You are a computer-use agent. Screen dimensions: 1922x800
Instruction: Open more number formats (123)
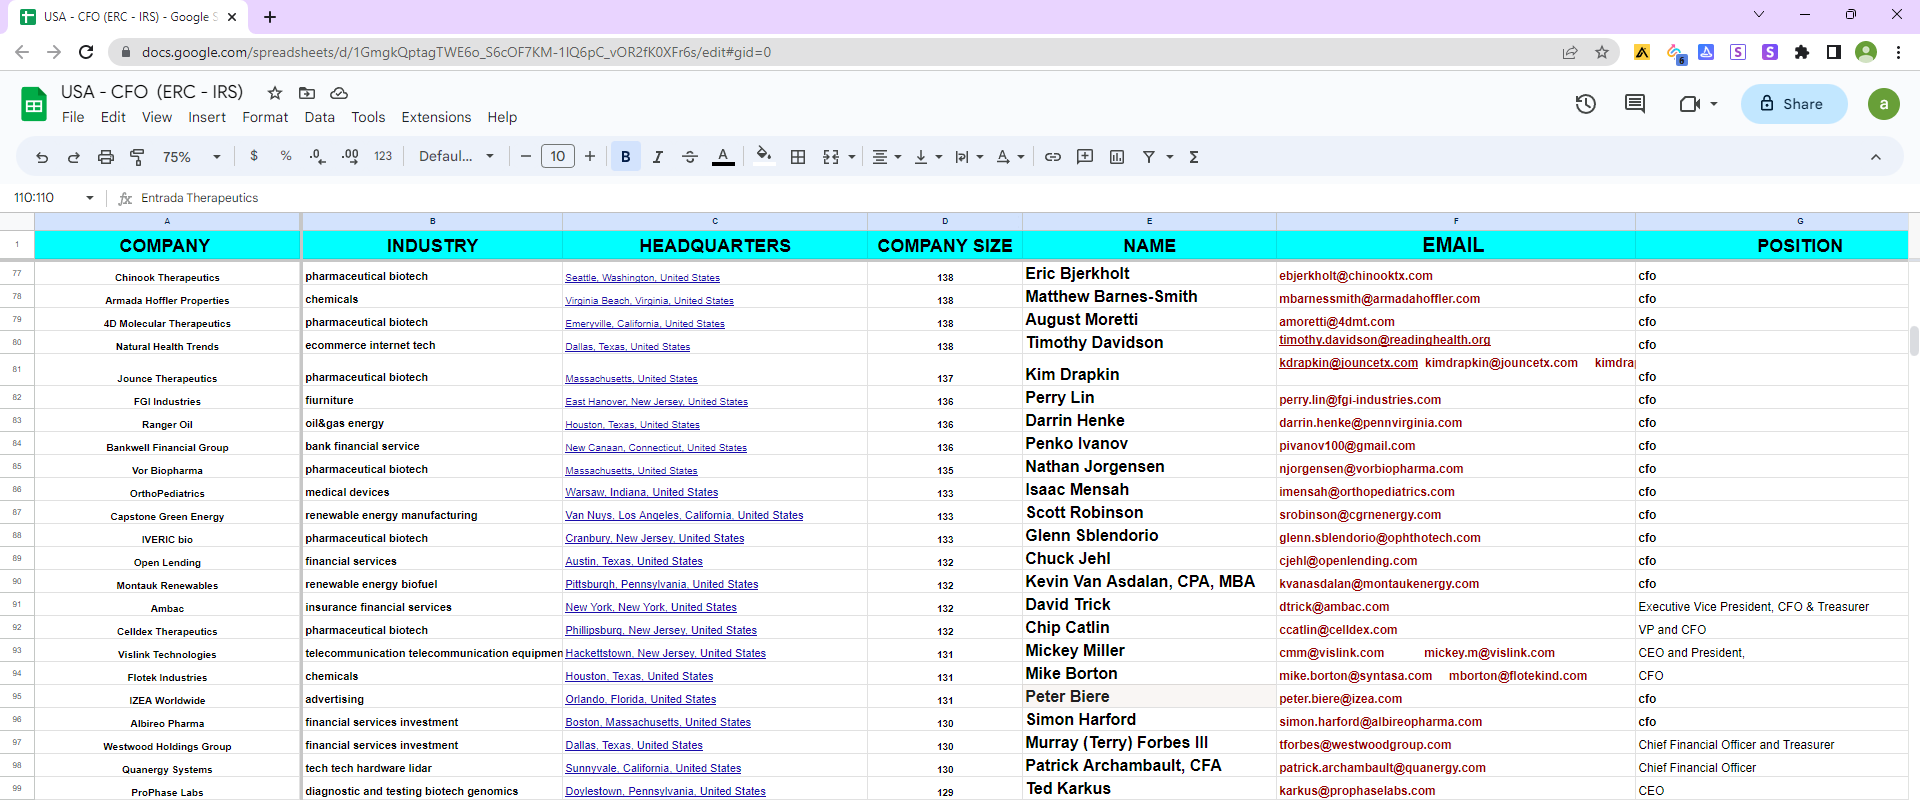383,156
